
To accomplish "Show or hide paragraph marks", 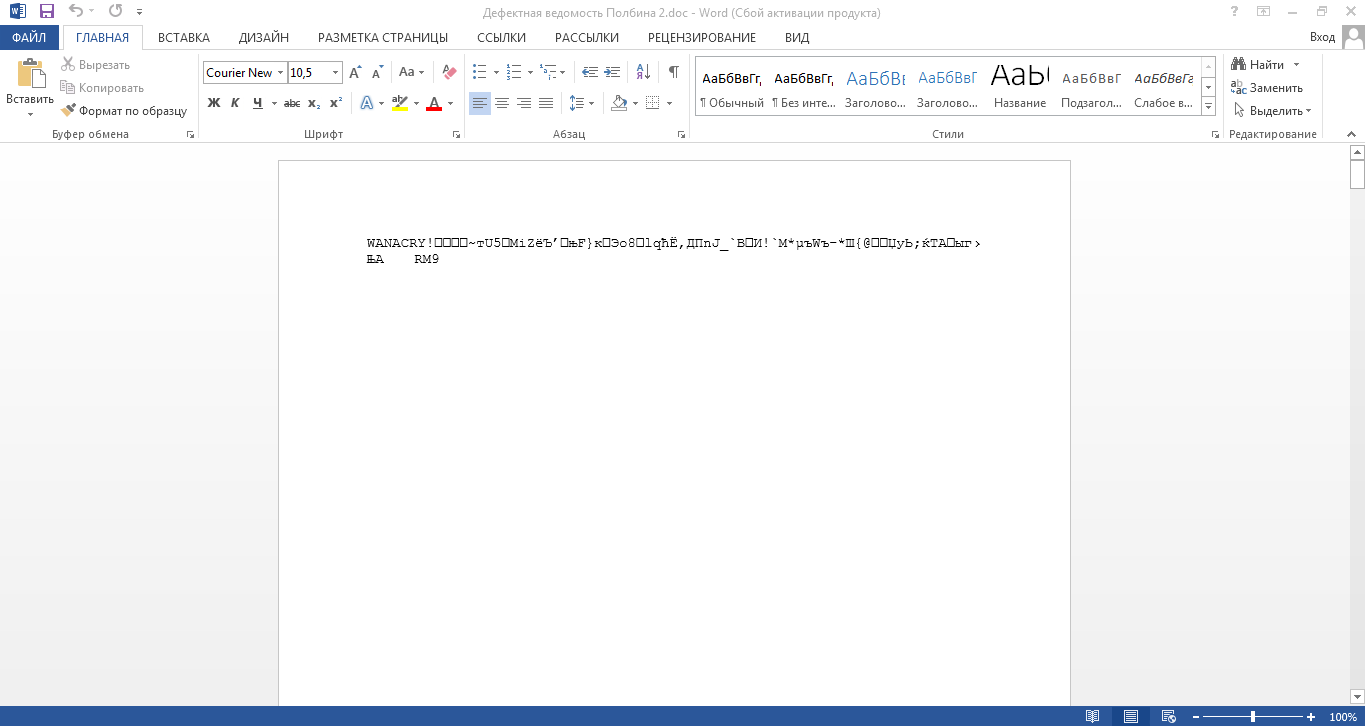I will point(674,73).
